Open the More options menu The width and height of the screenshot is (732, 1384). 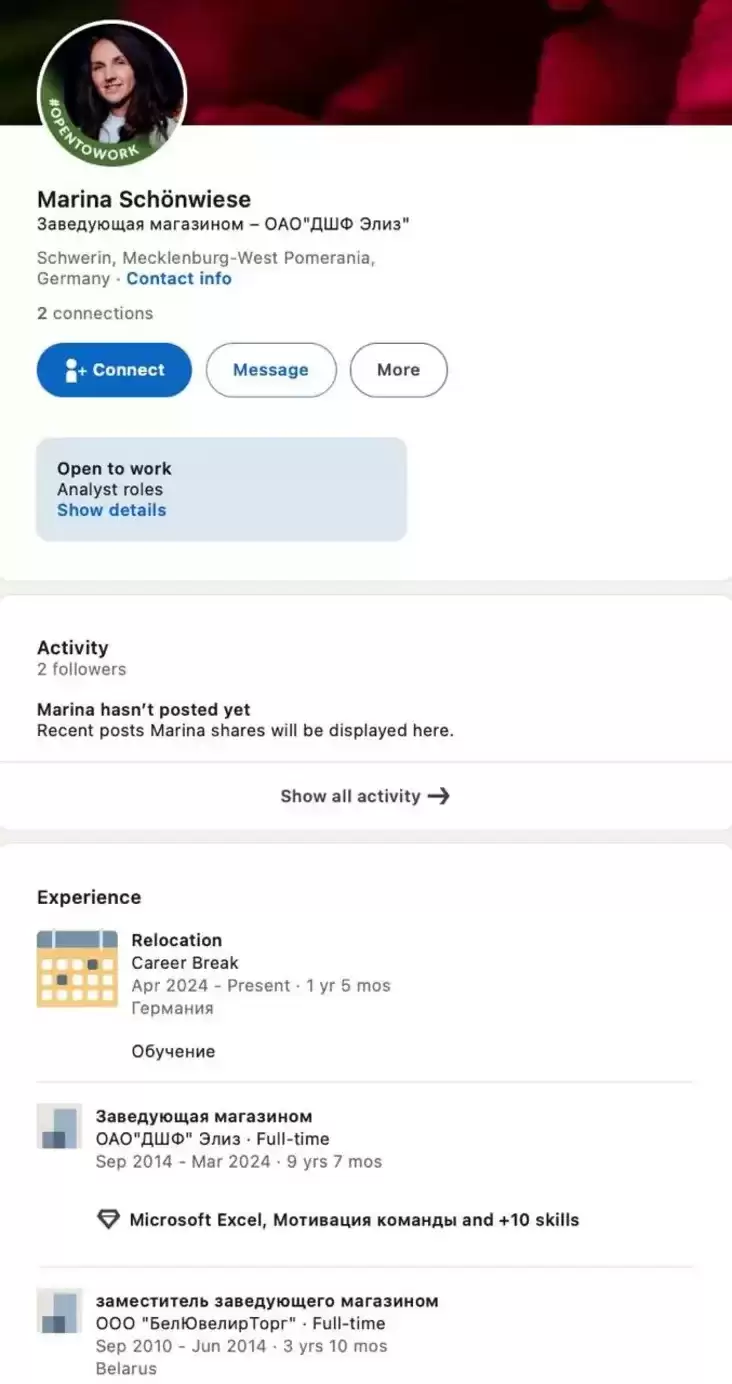tap(398, 370)
